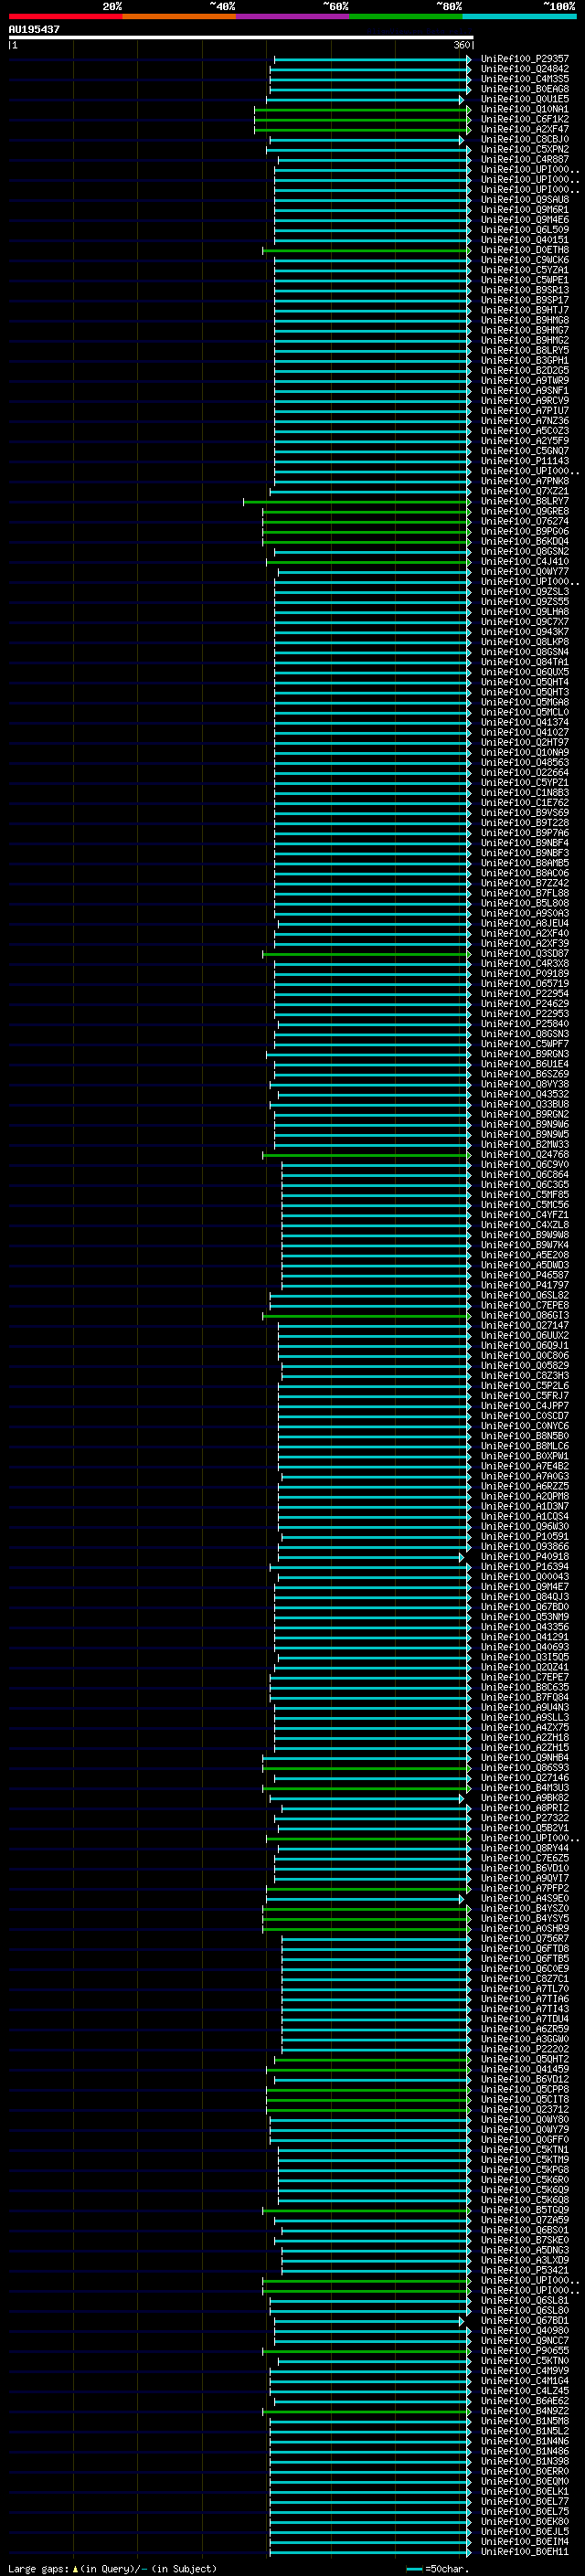This screenshot has height=2576, width=585.
Task: Open hit UniRef100_P22954
Action: point(525,993)
